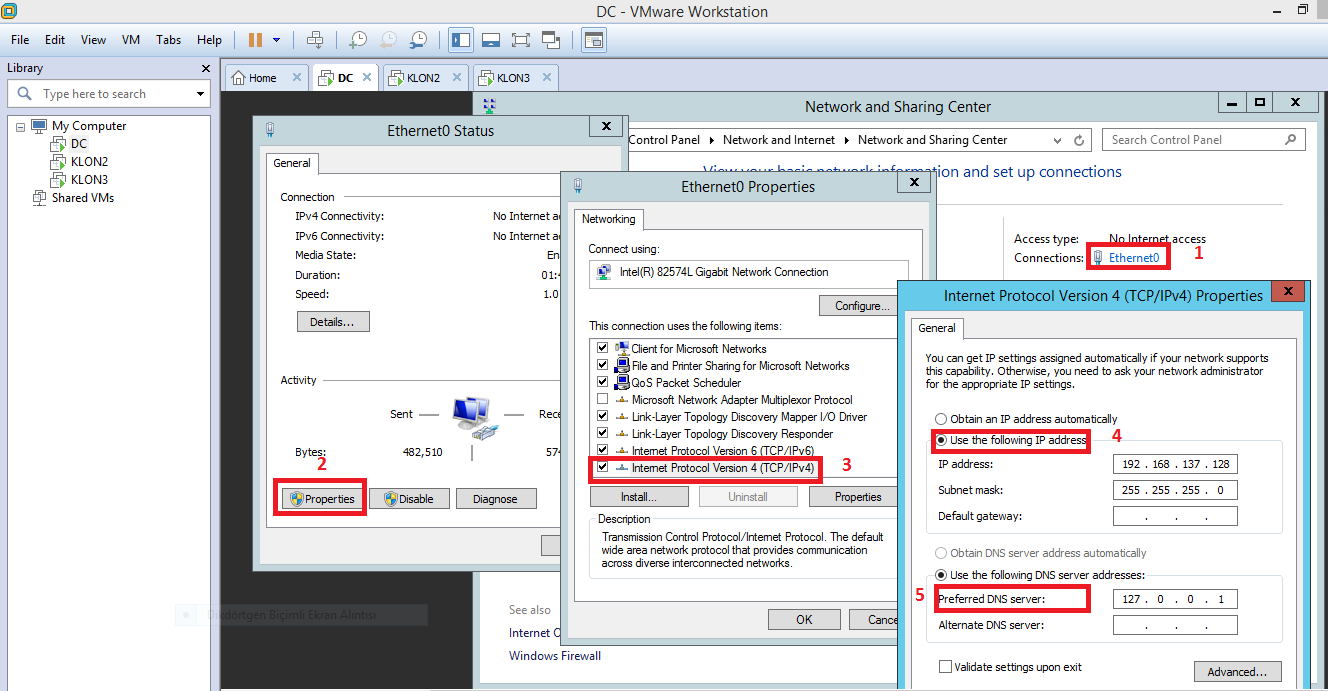Collapse the My Computer tree node
The height and width of the screenshot is (691, 1328).
pyautogui.click(x=21, y=126)
